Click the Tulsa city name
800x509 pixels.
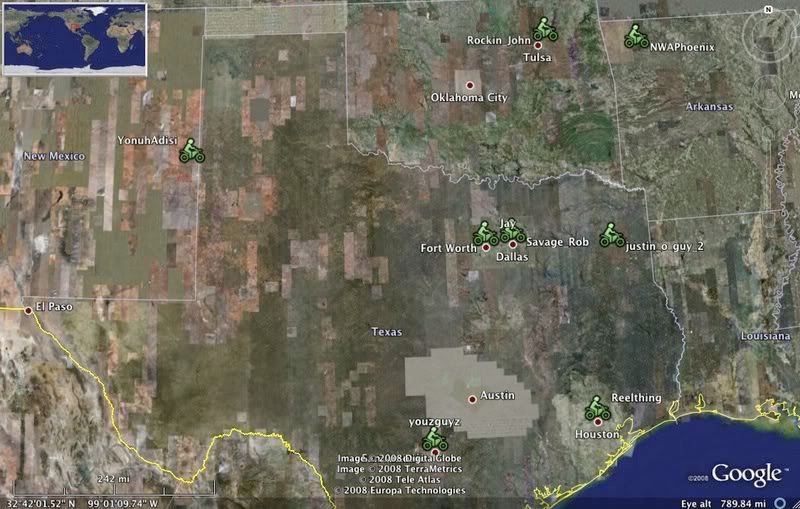pos(537,57)
